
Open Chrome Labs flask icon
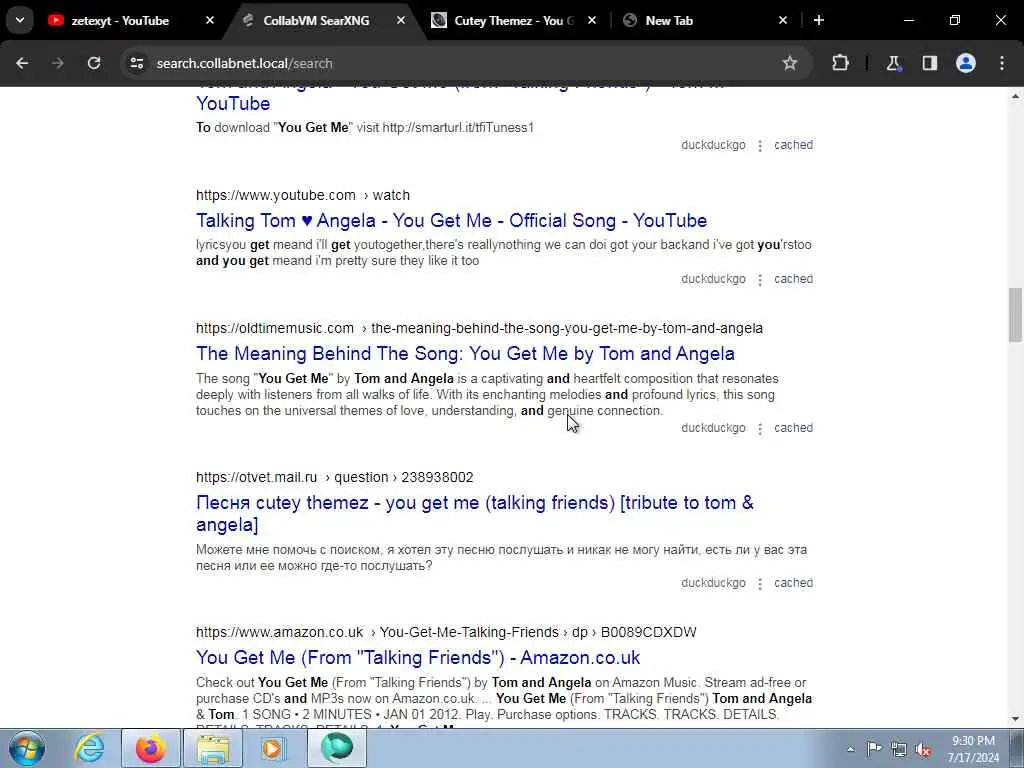[893, 63]
